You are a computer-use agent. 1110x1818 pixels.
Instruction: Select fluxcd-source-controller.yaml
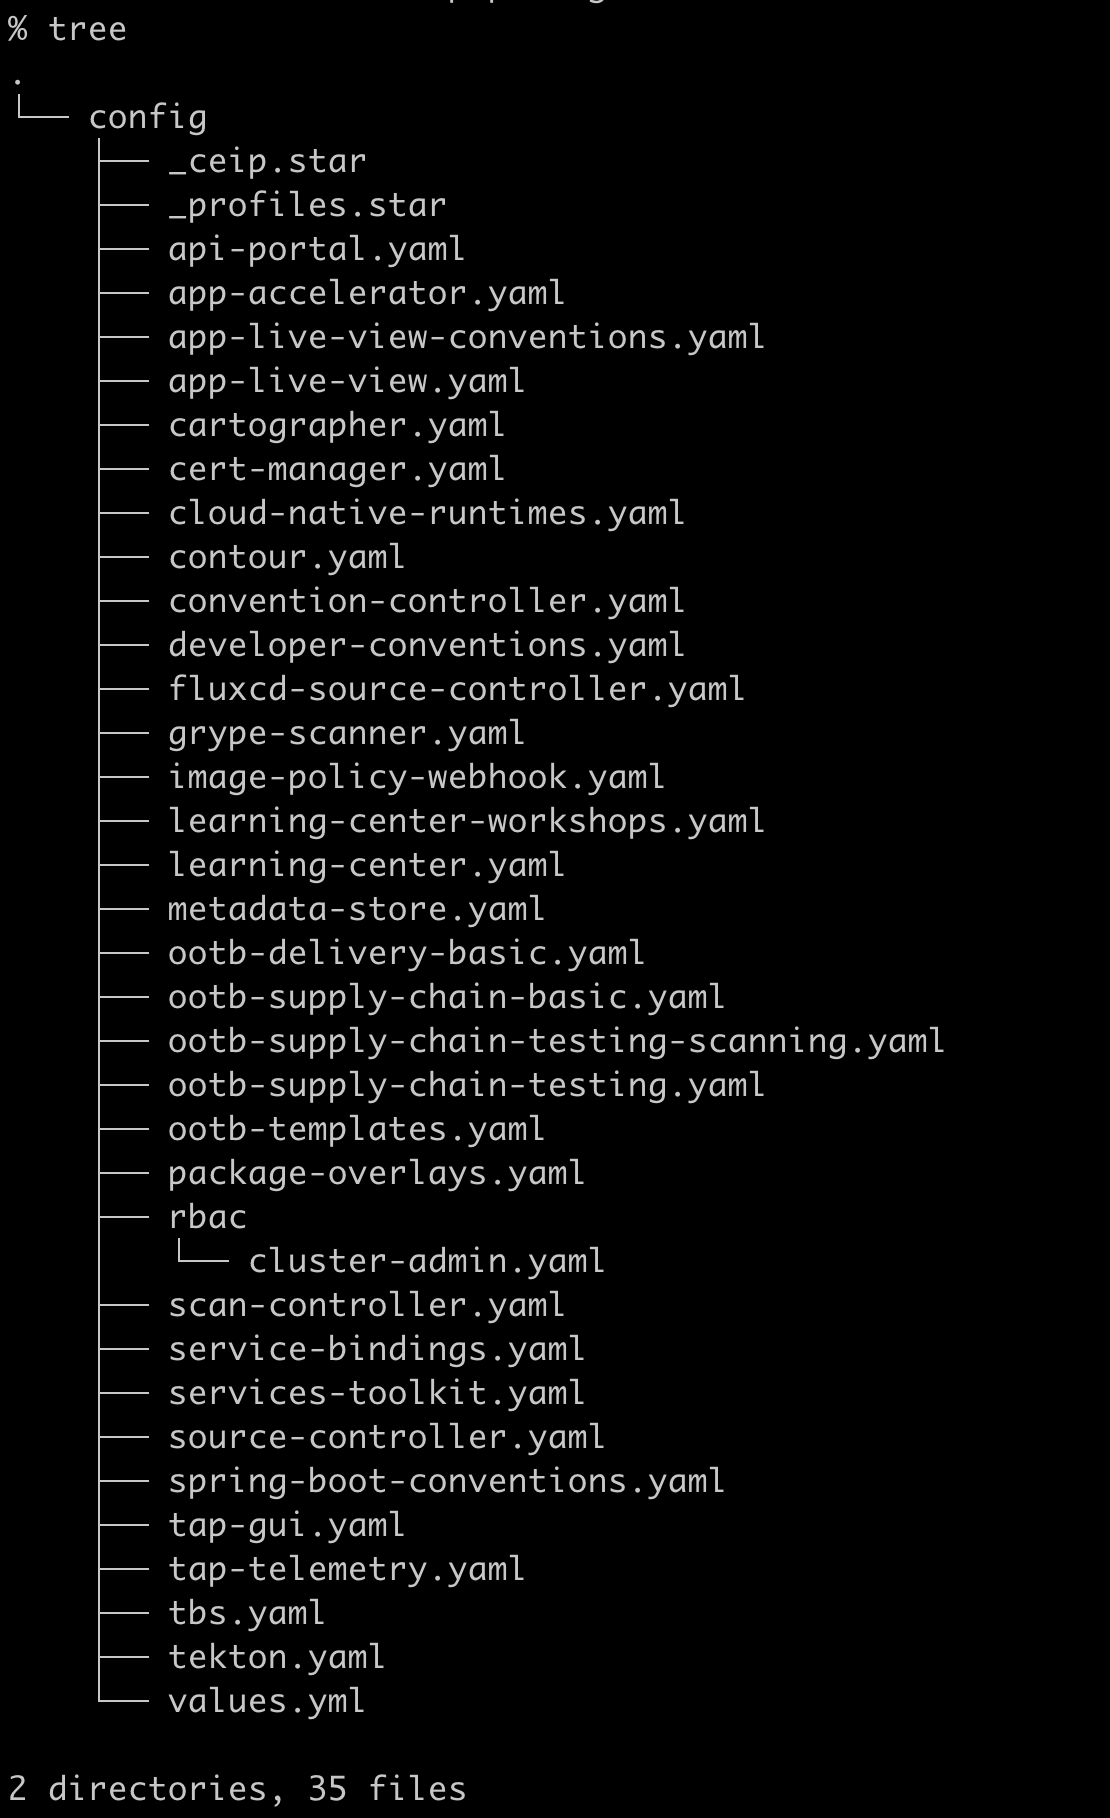click(456, 690)
